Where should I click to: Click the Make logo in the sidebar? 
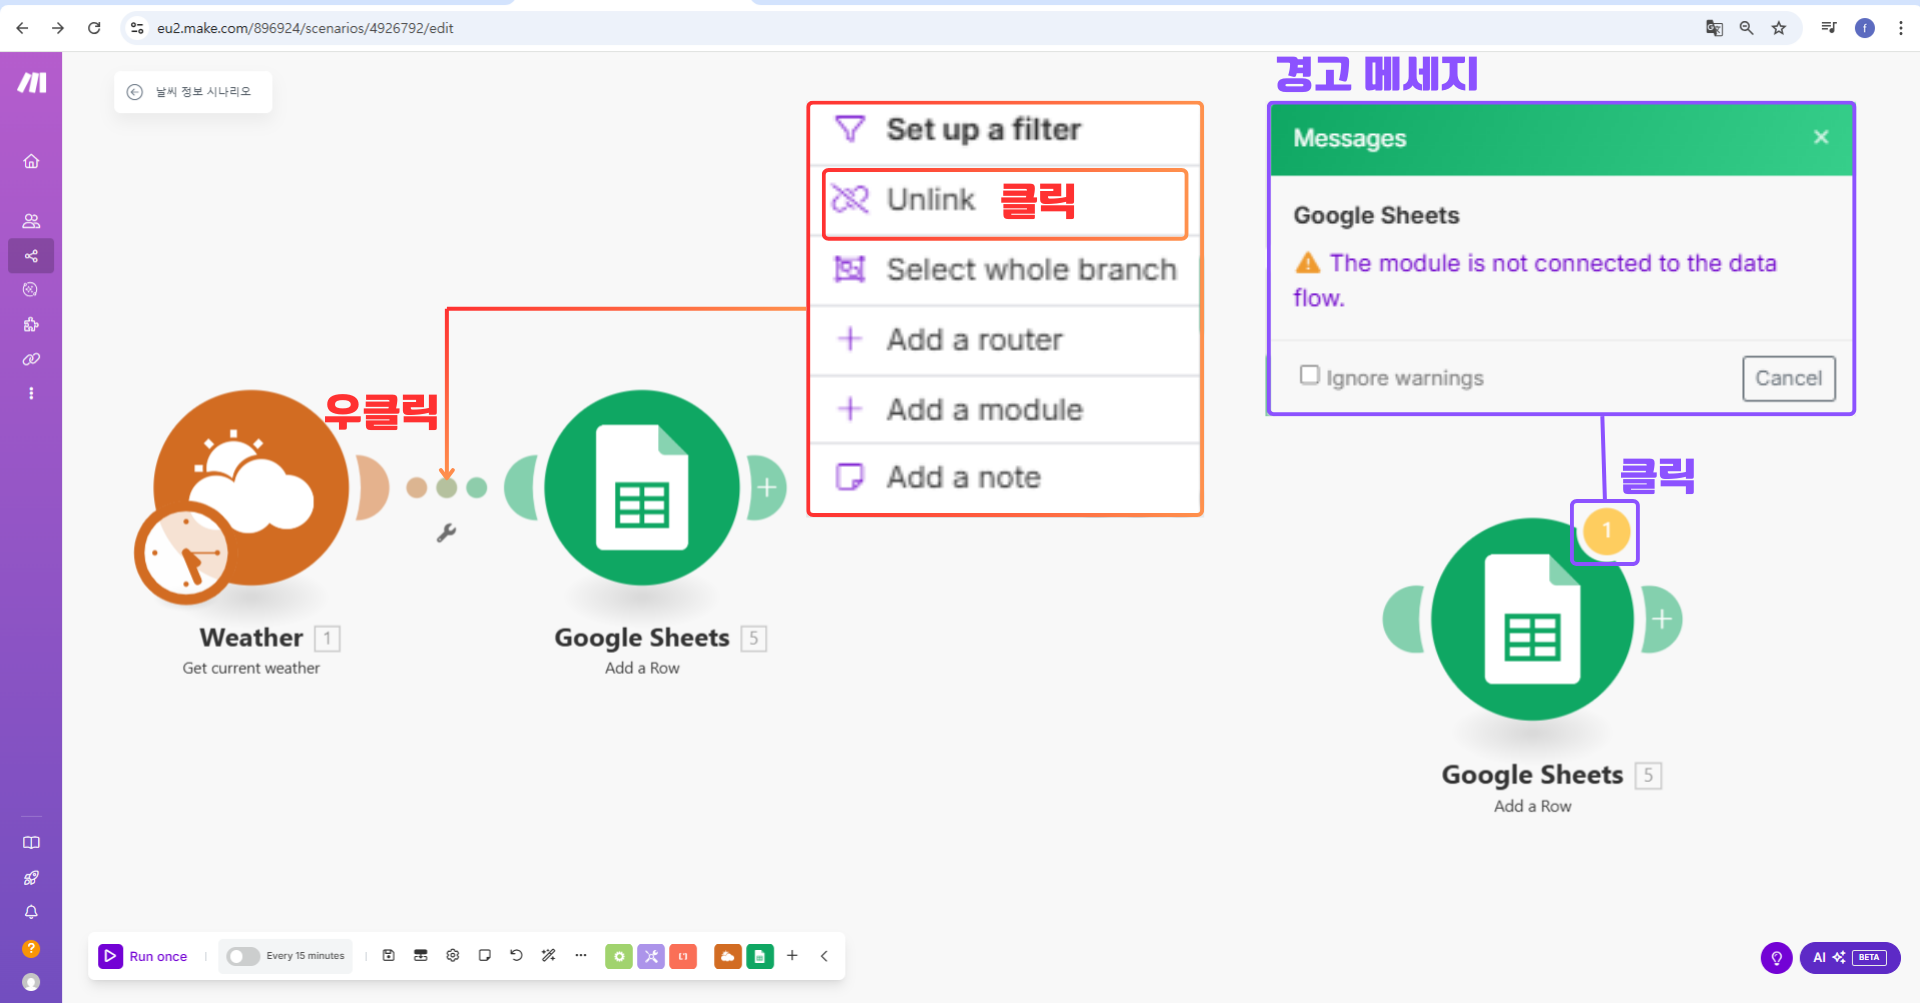tap(32, 83)
